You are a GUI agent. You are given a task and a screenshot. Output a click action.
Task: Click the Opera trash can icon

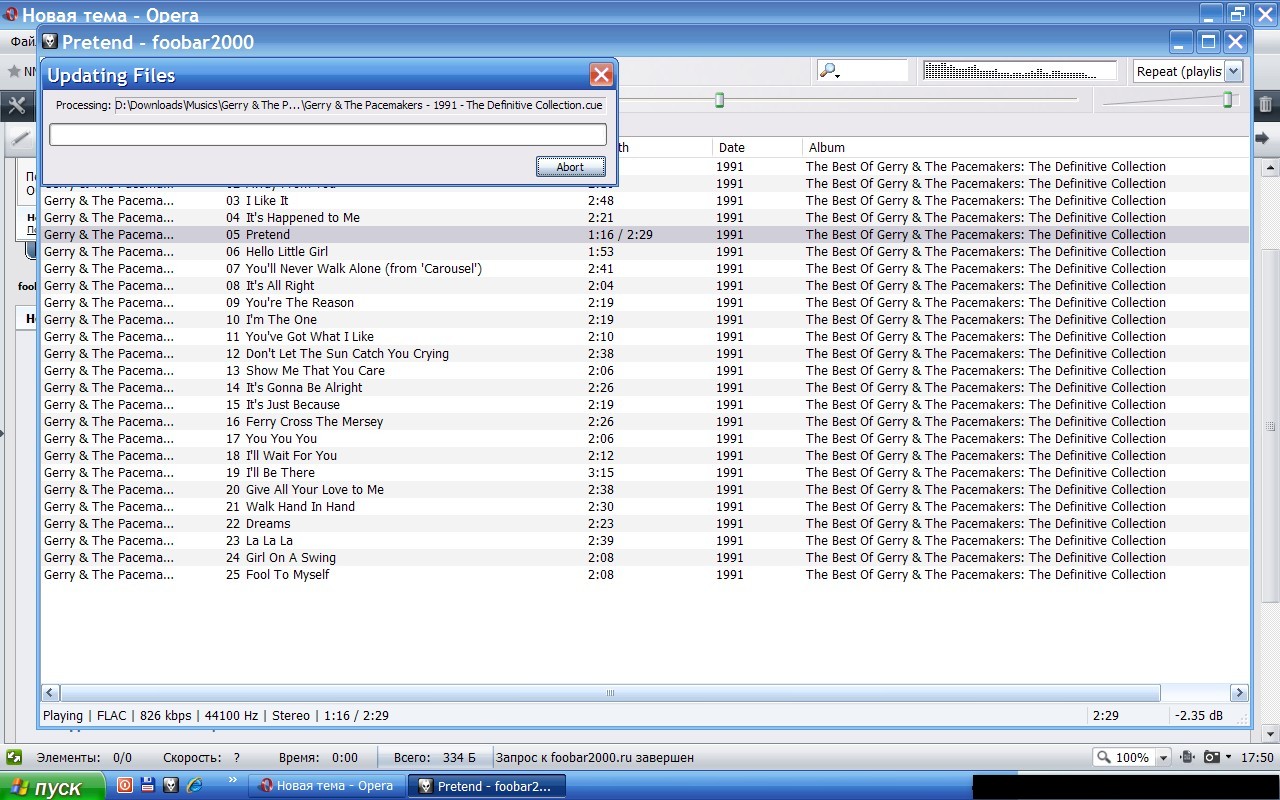coord(1265,104)
